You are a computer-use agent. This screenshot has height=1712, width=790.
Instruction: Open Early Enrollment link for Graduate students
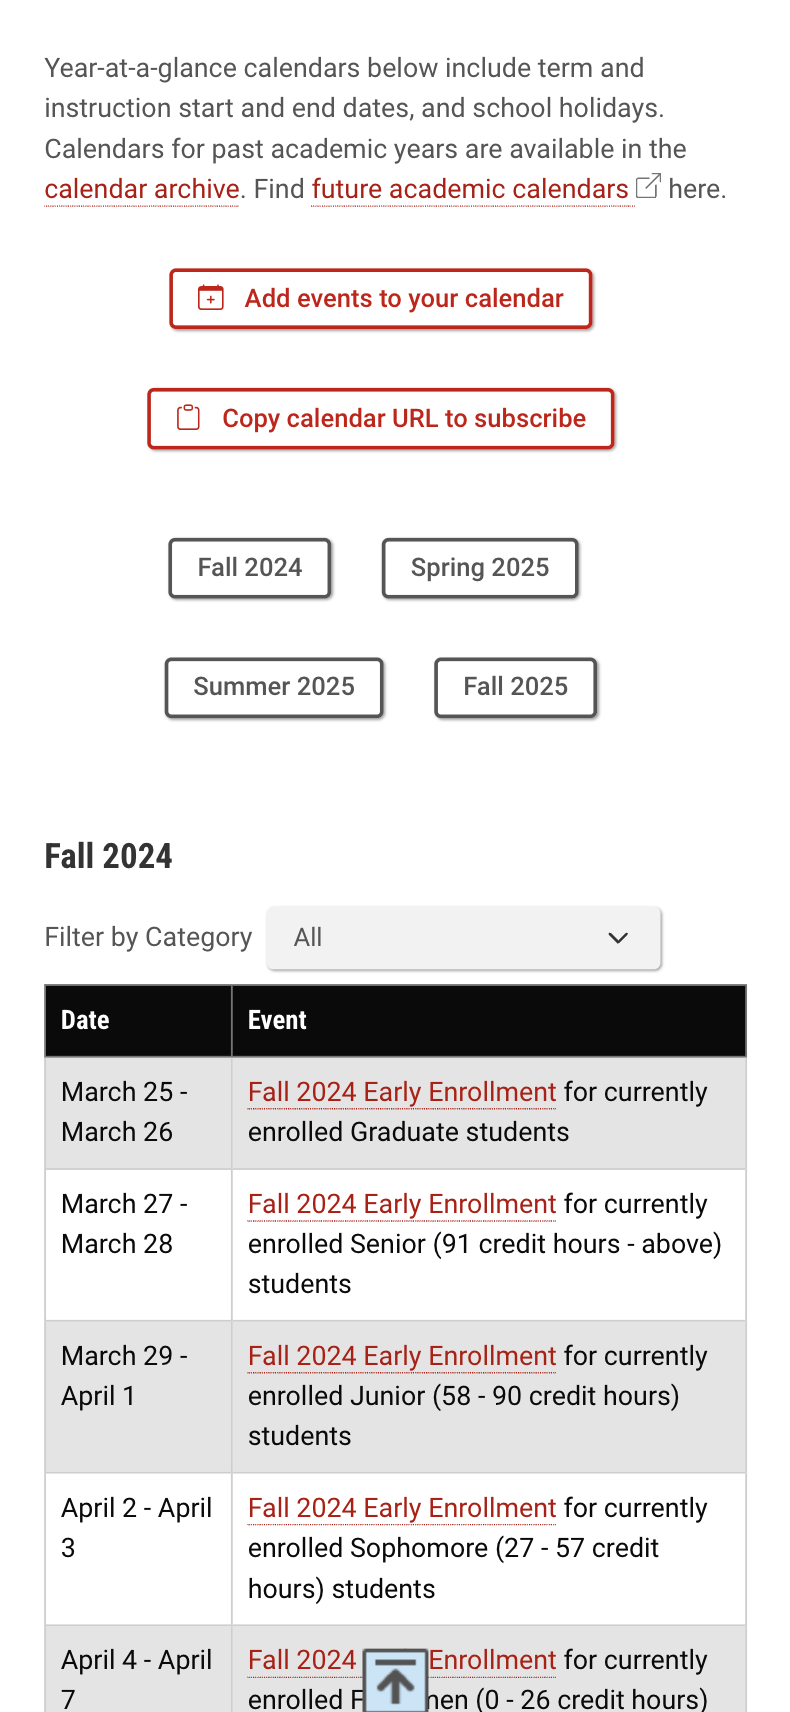pyautogui.click(x=401, y=1092)
